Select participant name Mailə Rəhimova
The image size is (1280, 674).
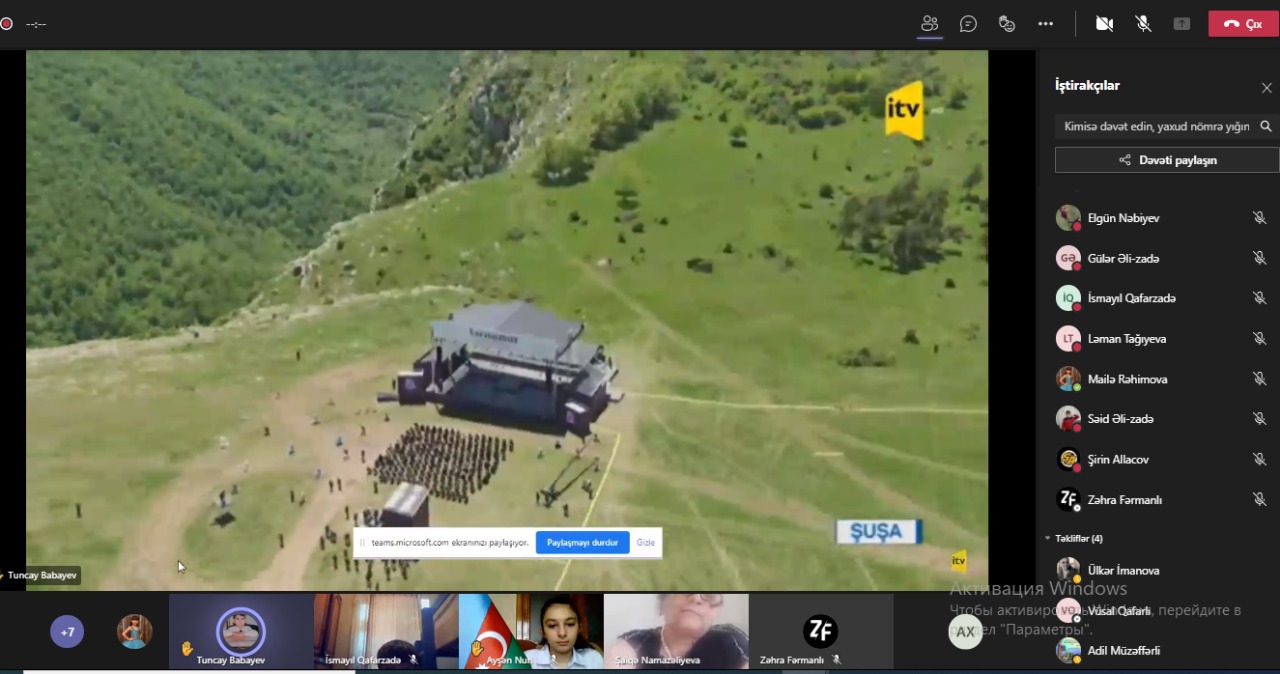pos(1127,380)
